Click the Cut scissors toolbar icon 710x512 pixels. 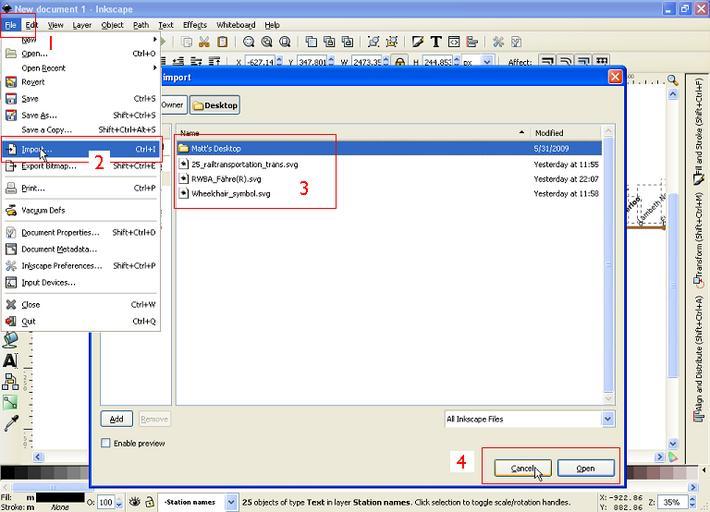pyautogui.click(x=204, y=42)
